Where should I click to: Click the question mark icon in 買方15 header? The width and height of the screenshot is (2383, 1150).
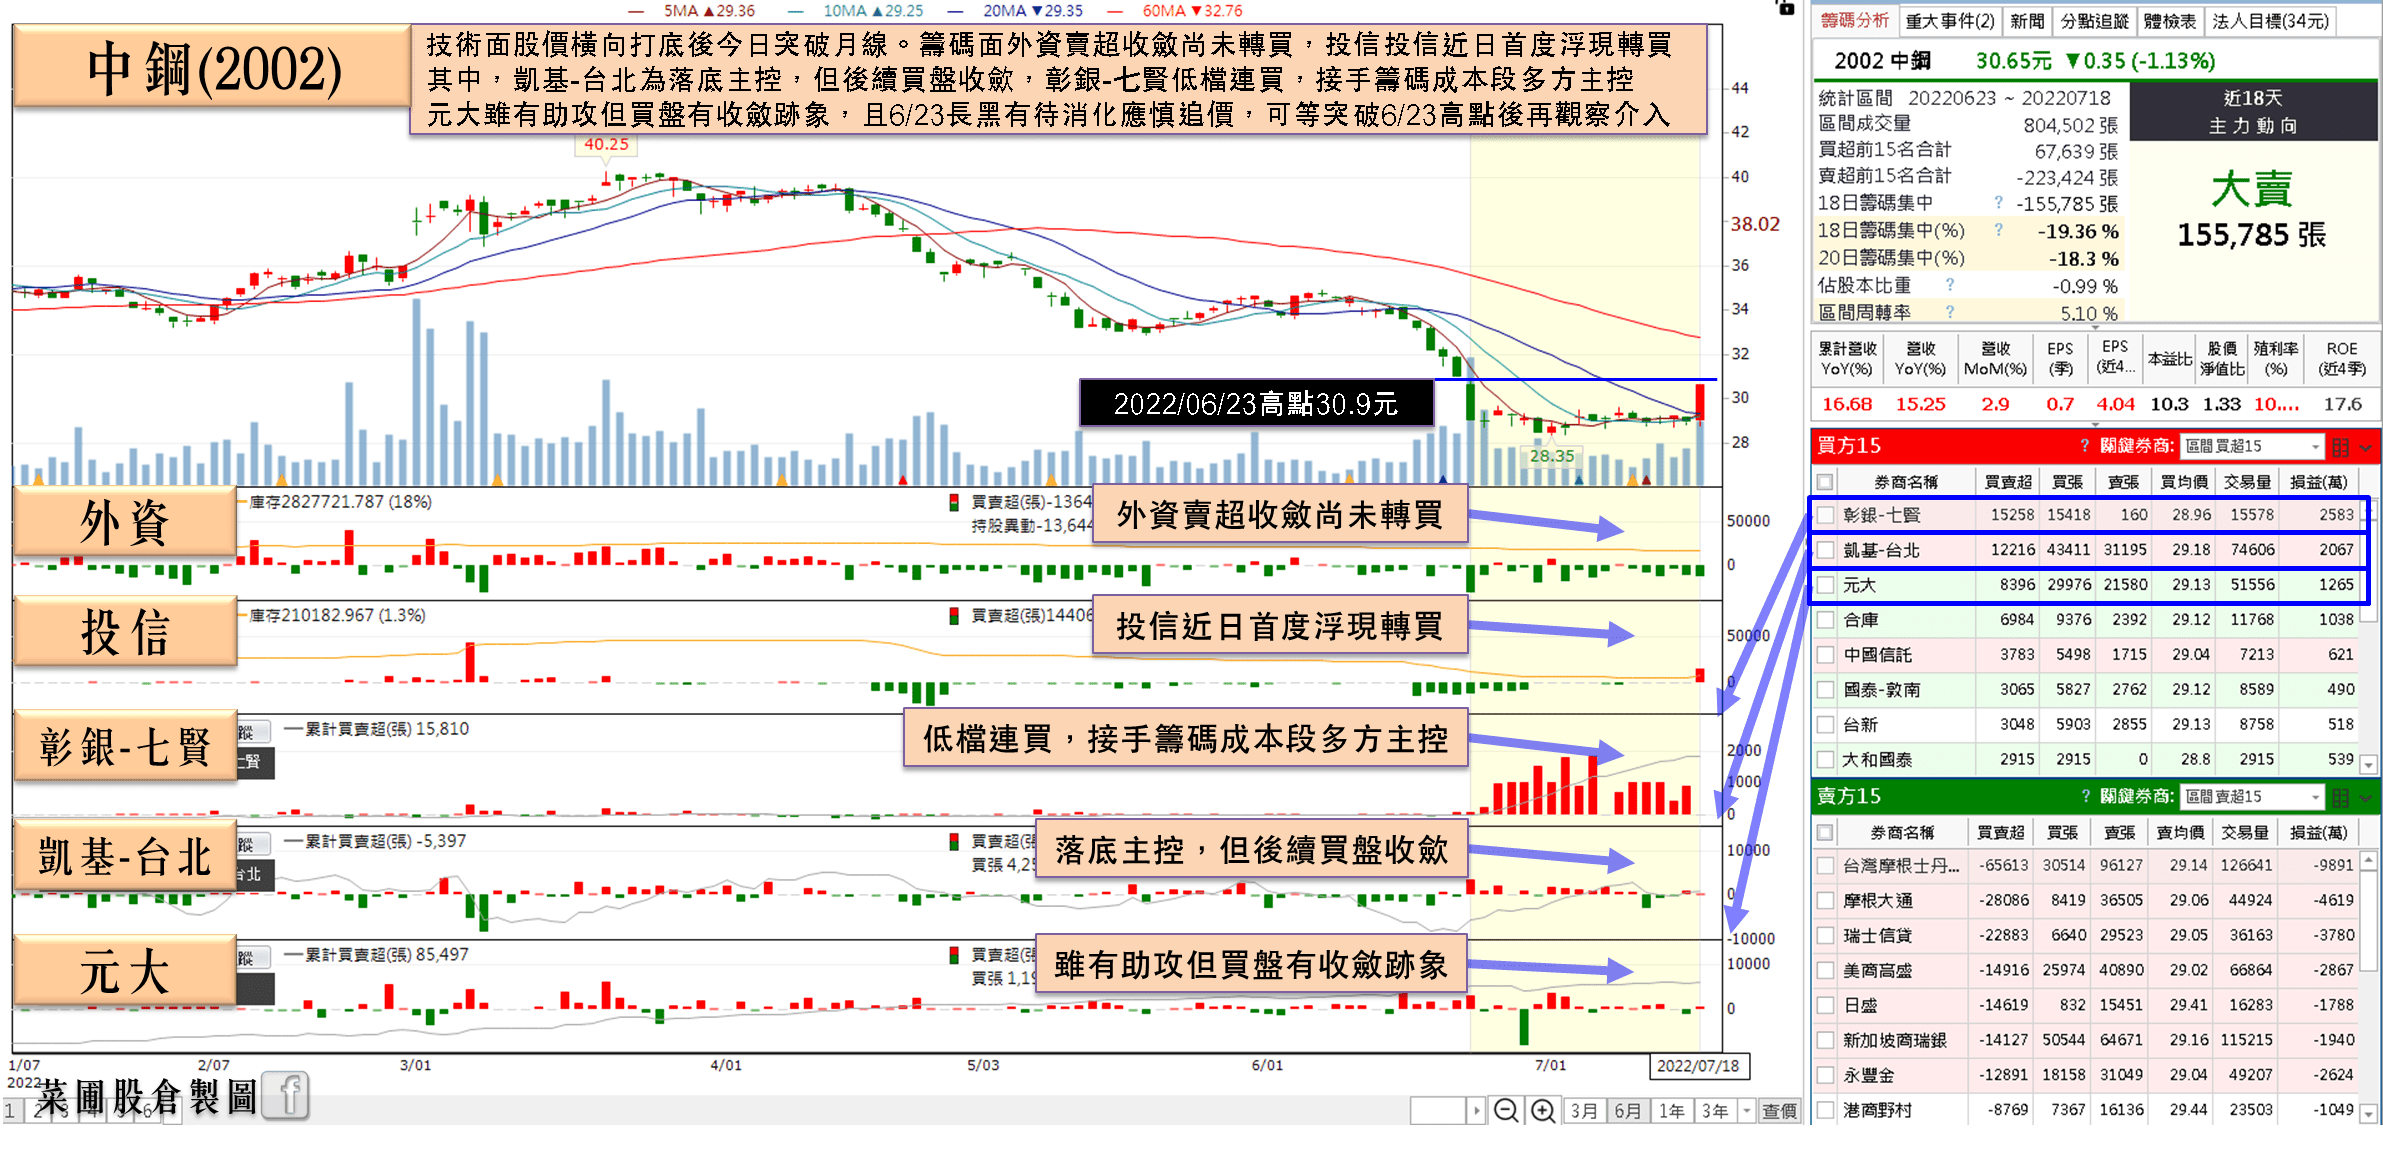tap(2085, 446)
